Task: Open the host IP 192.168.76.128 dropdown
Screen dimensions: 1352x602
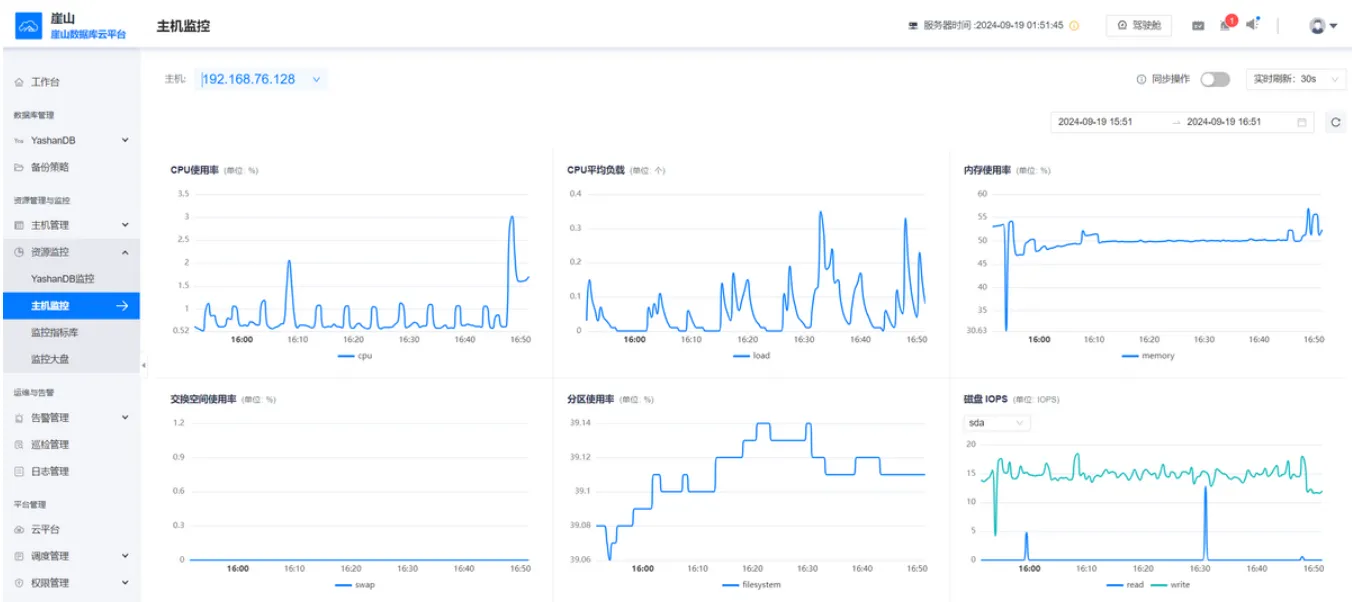Action: point(261,79)
